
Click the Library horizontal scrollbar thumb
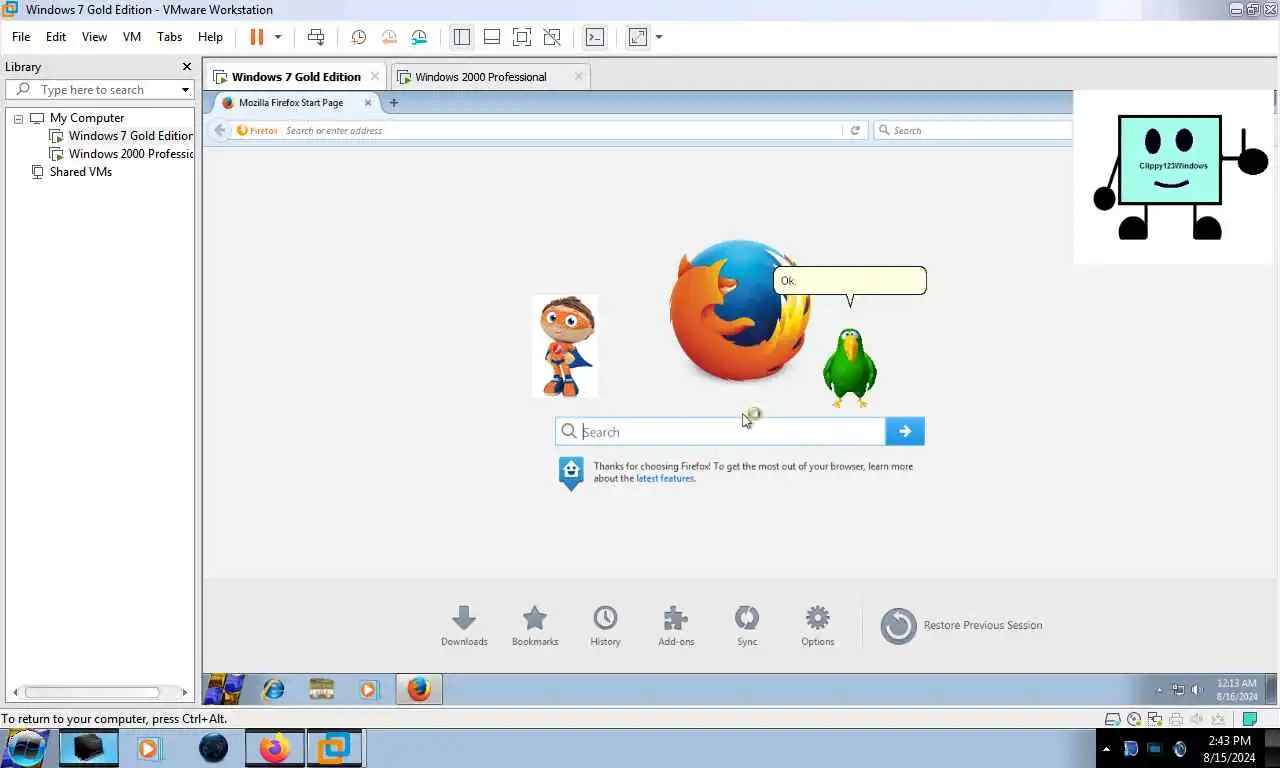[x=92, y=692]
